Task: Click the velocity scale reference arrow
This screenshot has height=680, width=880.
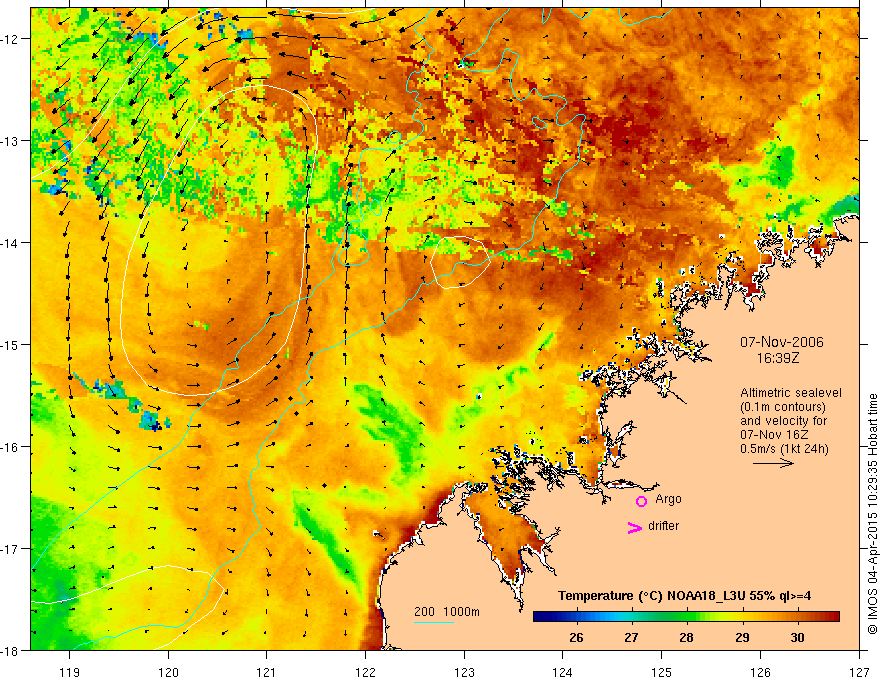Action: (x=773, y=463)
